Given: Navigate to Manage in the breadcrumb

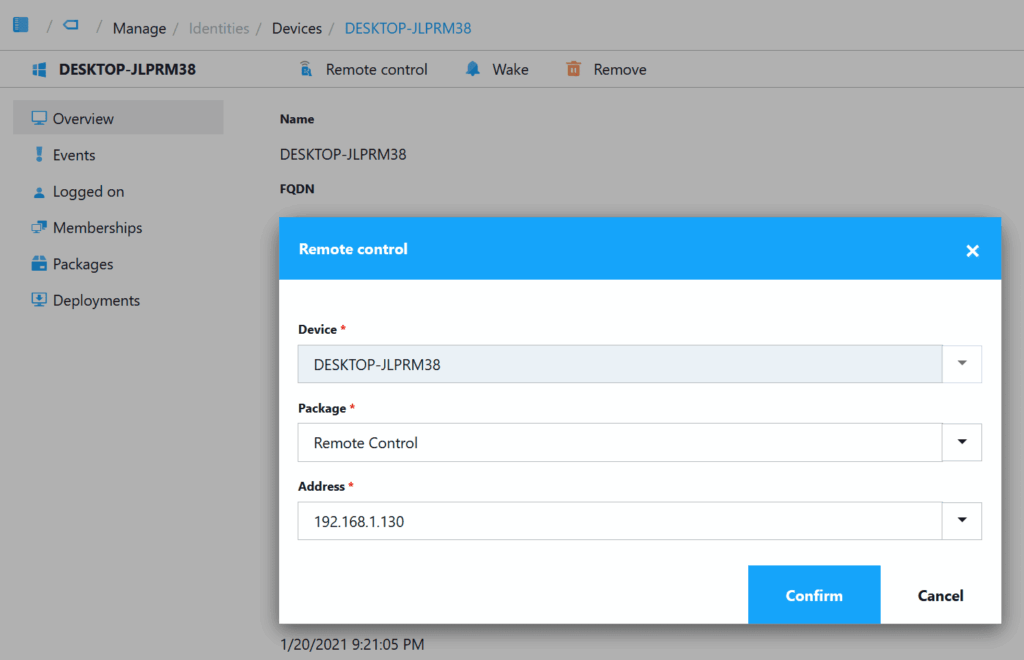Looking at the screenshot, I should pyautogui.click(x=139, y=28).
